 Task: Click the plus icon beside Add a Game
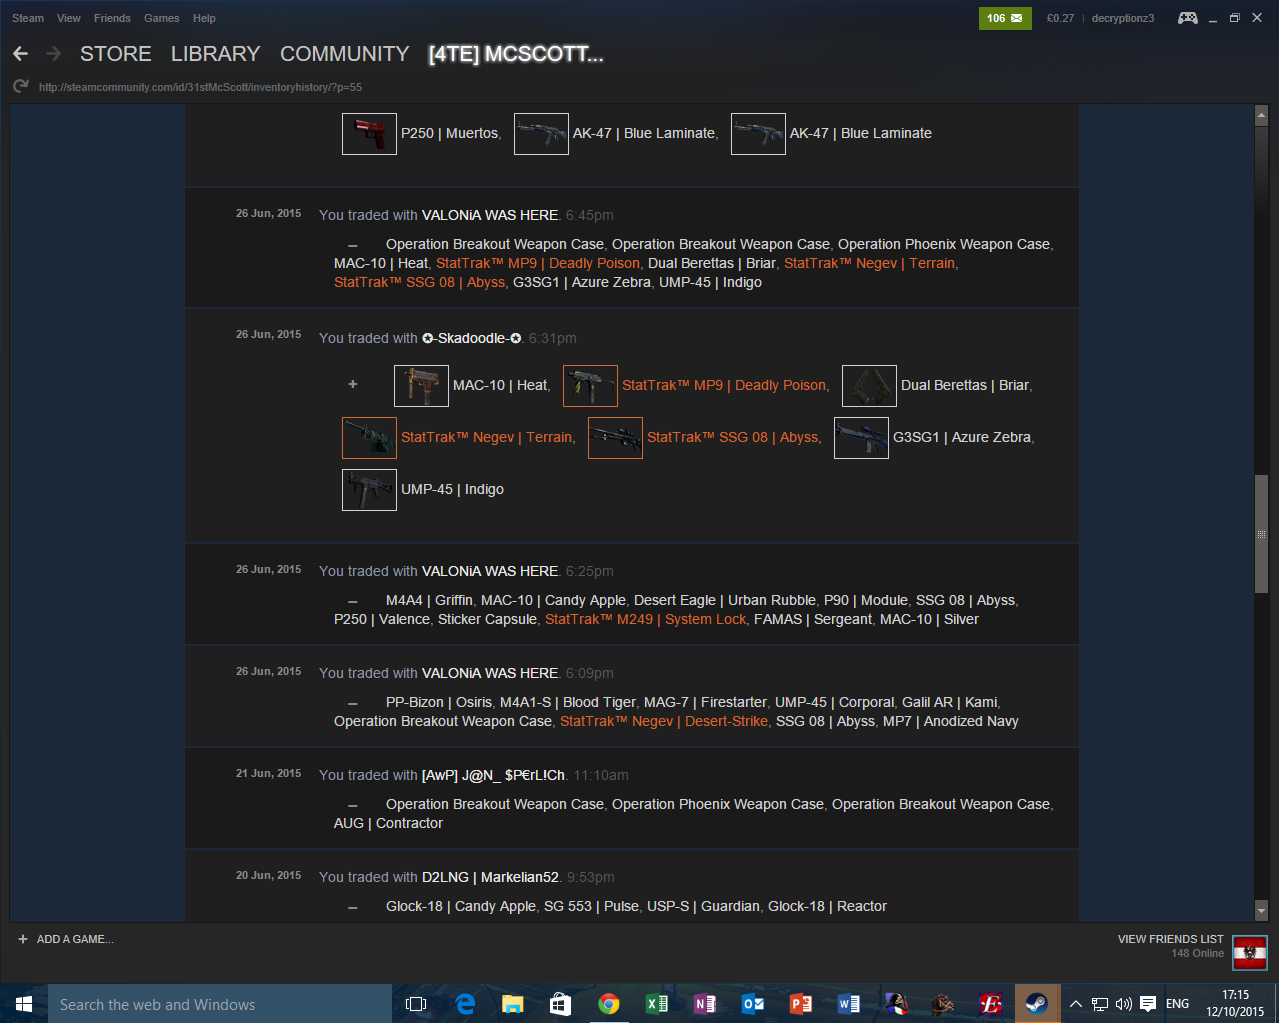tap(23, 939)
